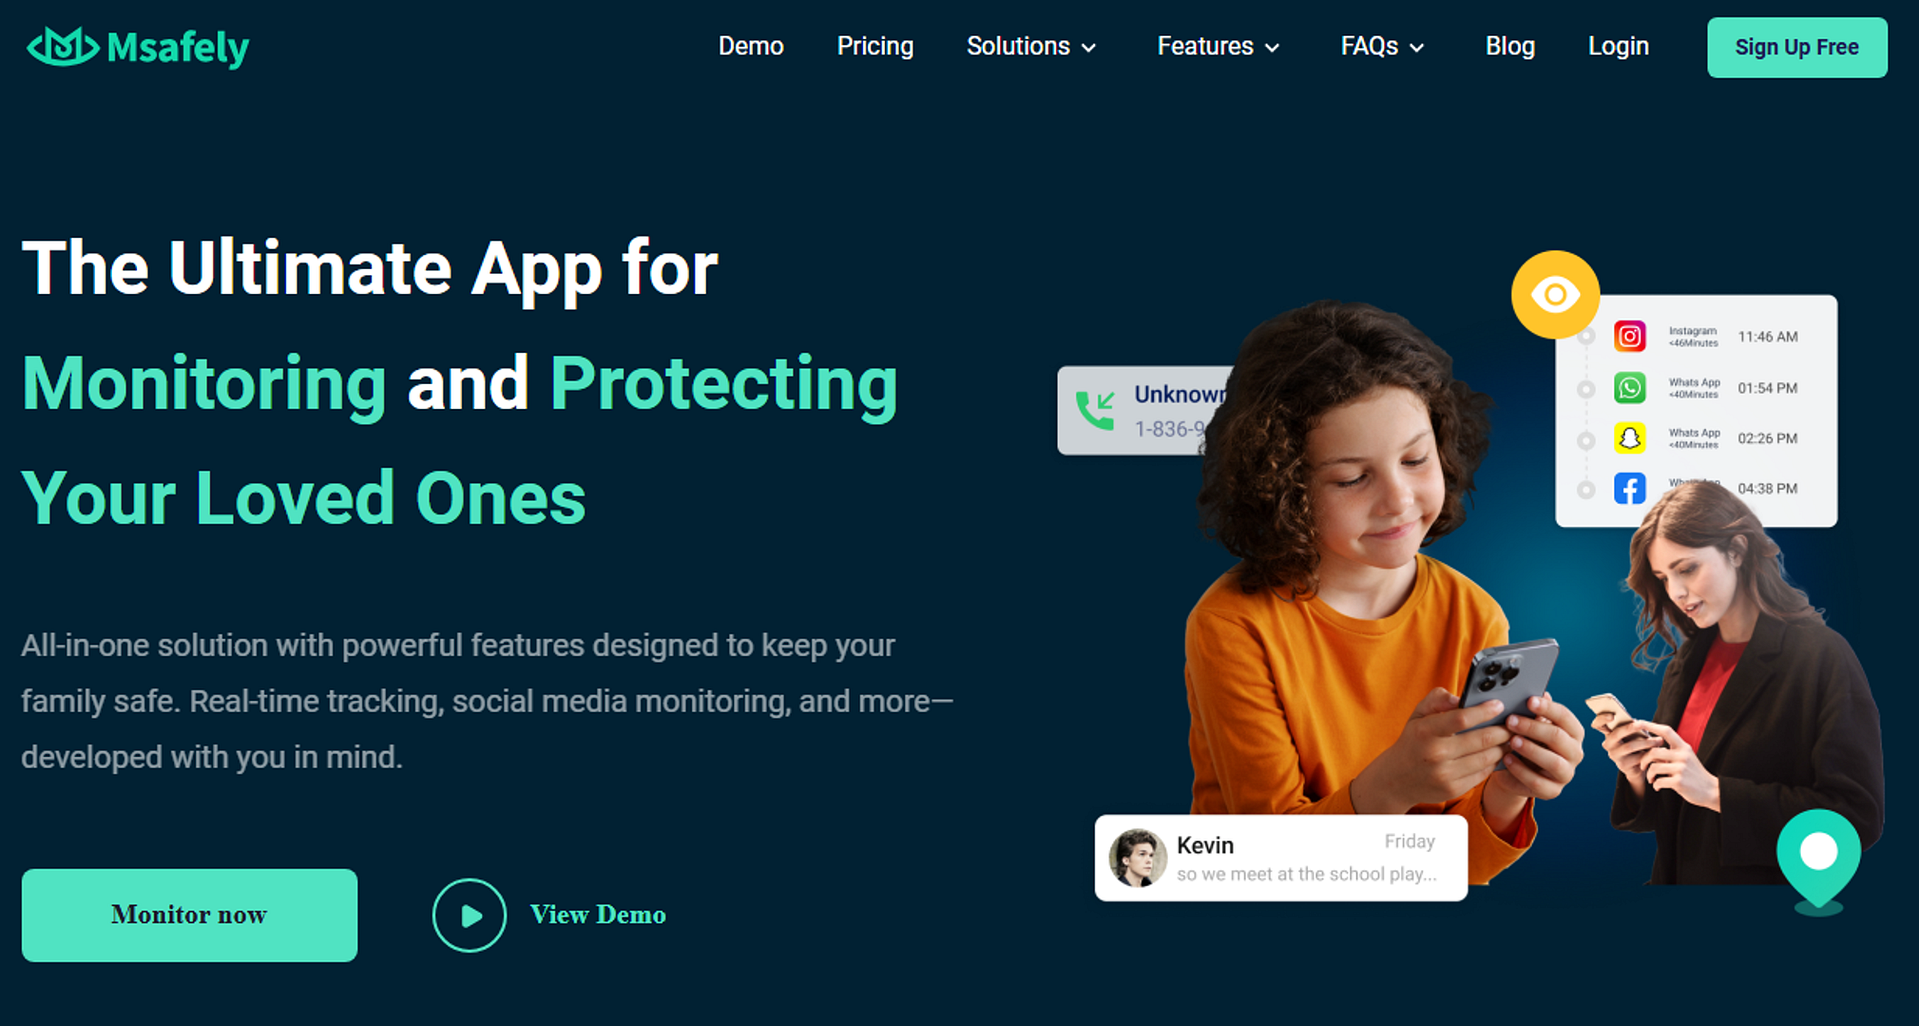Click the Sign Up Free button
Screen dimensions: 1920x1026
tap(1797, 47)
